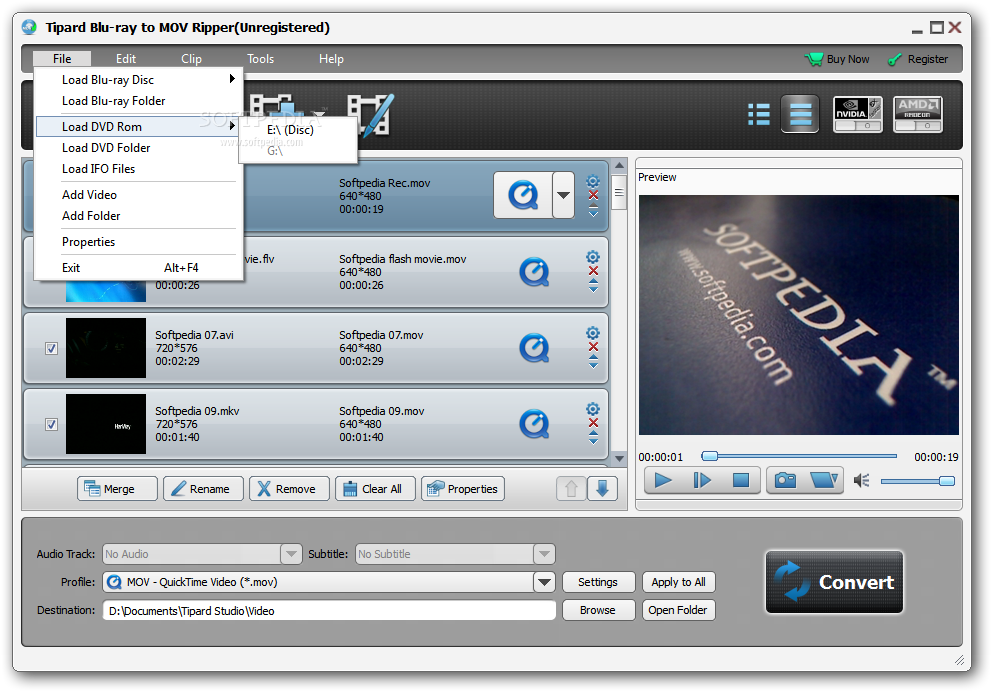Click Open Folder button
This screenshot has height=692, width=992.
pyautogui.click(x=678, y=610)
